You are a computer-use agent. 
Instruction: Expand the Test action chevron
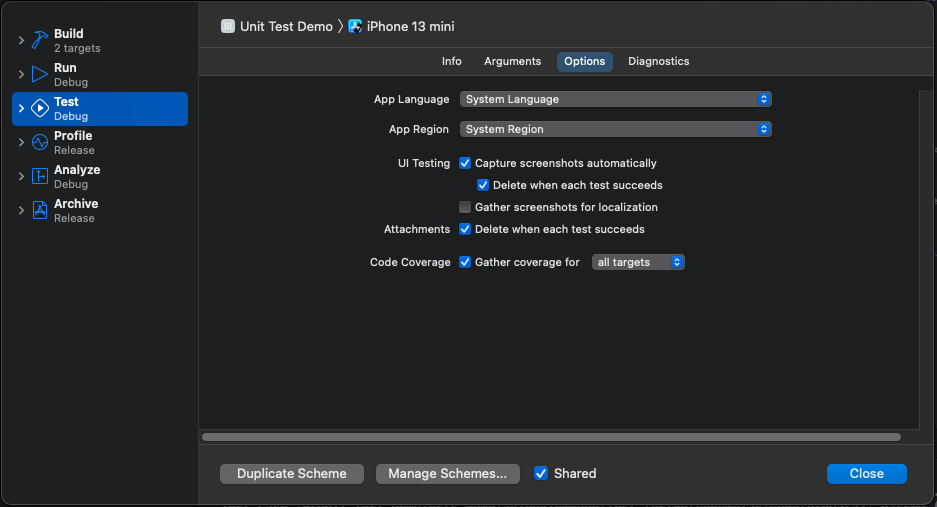pos(21,108)
